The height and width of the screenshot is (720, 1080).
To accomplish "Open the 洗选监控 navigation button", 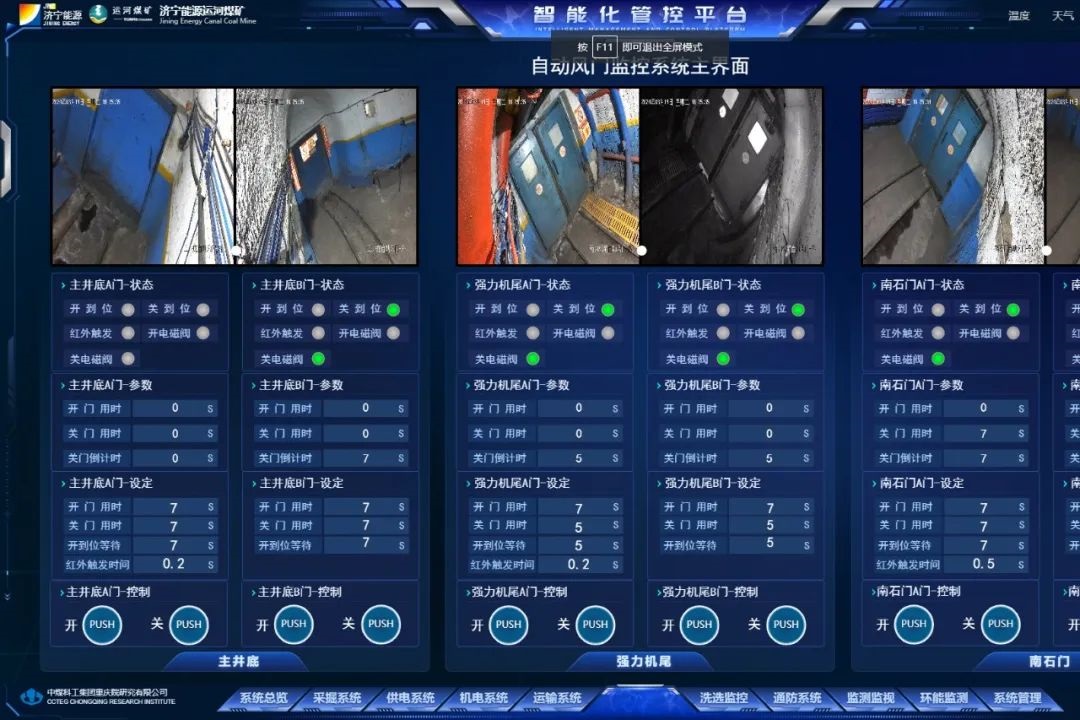I will [723, 698].
